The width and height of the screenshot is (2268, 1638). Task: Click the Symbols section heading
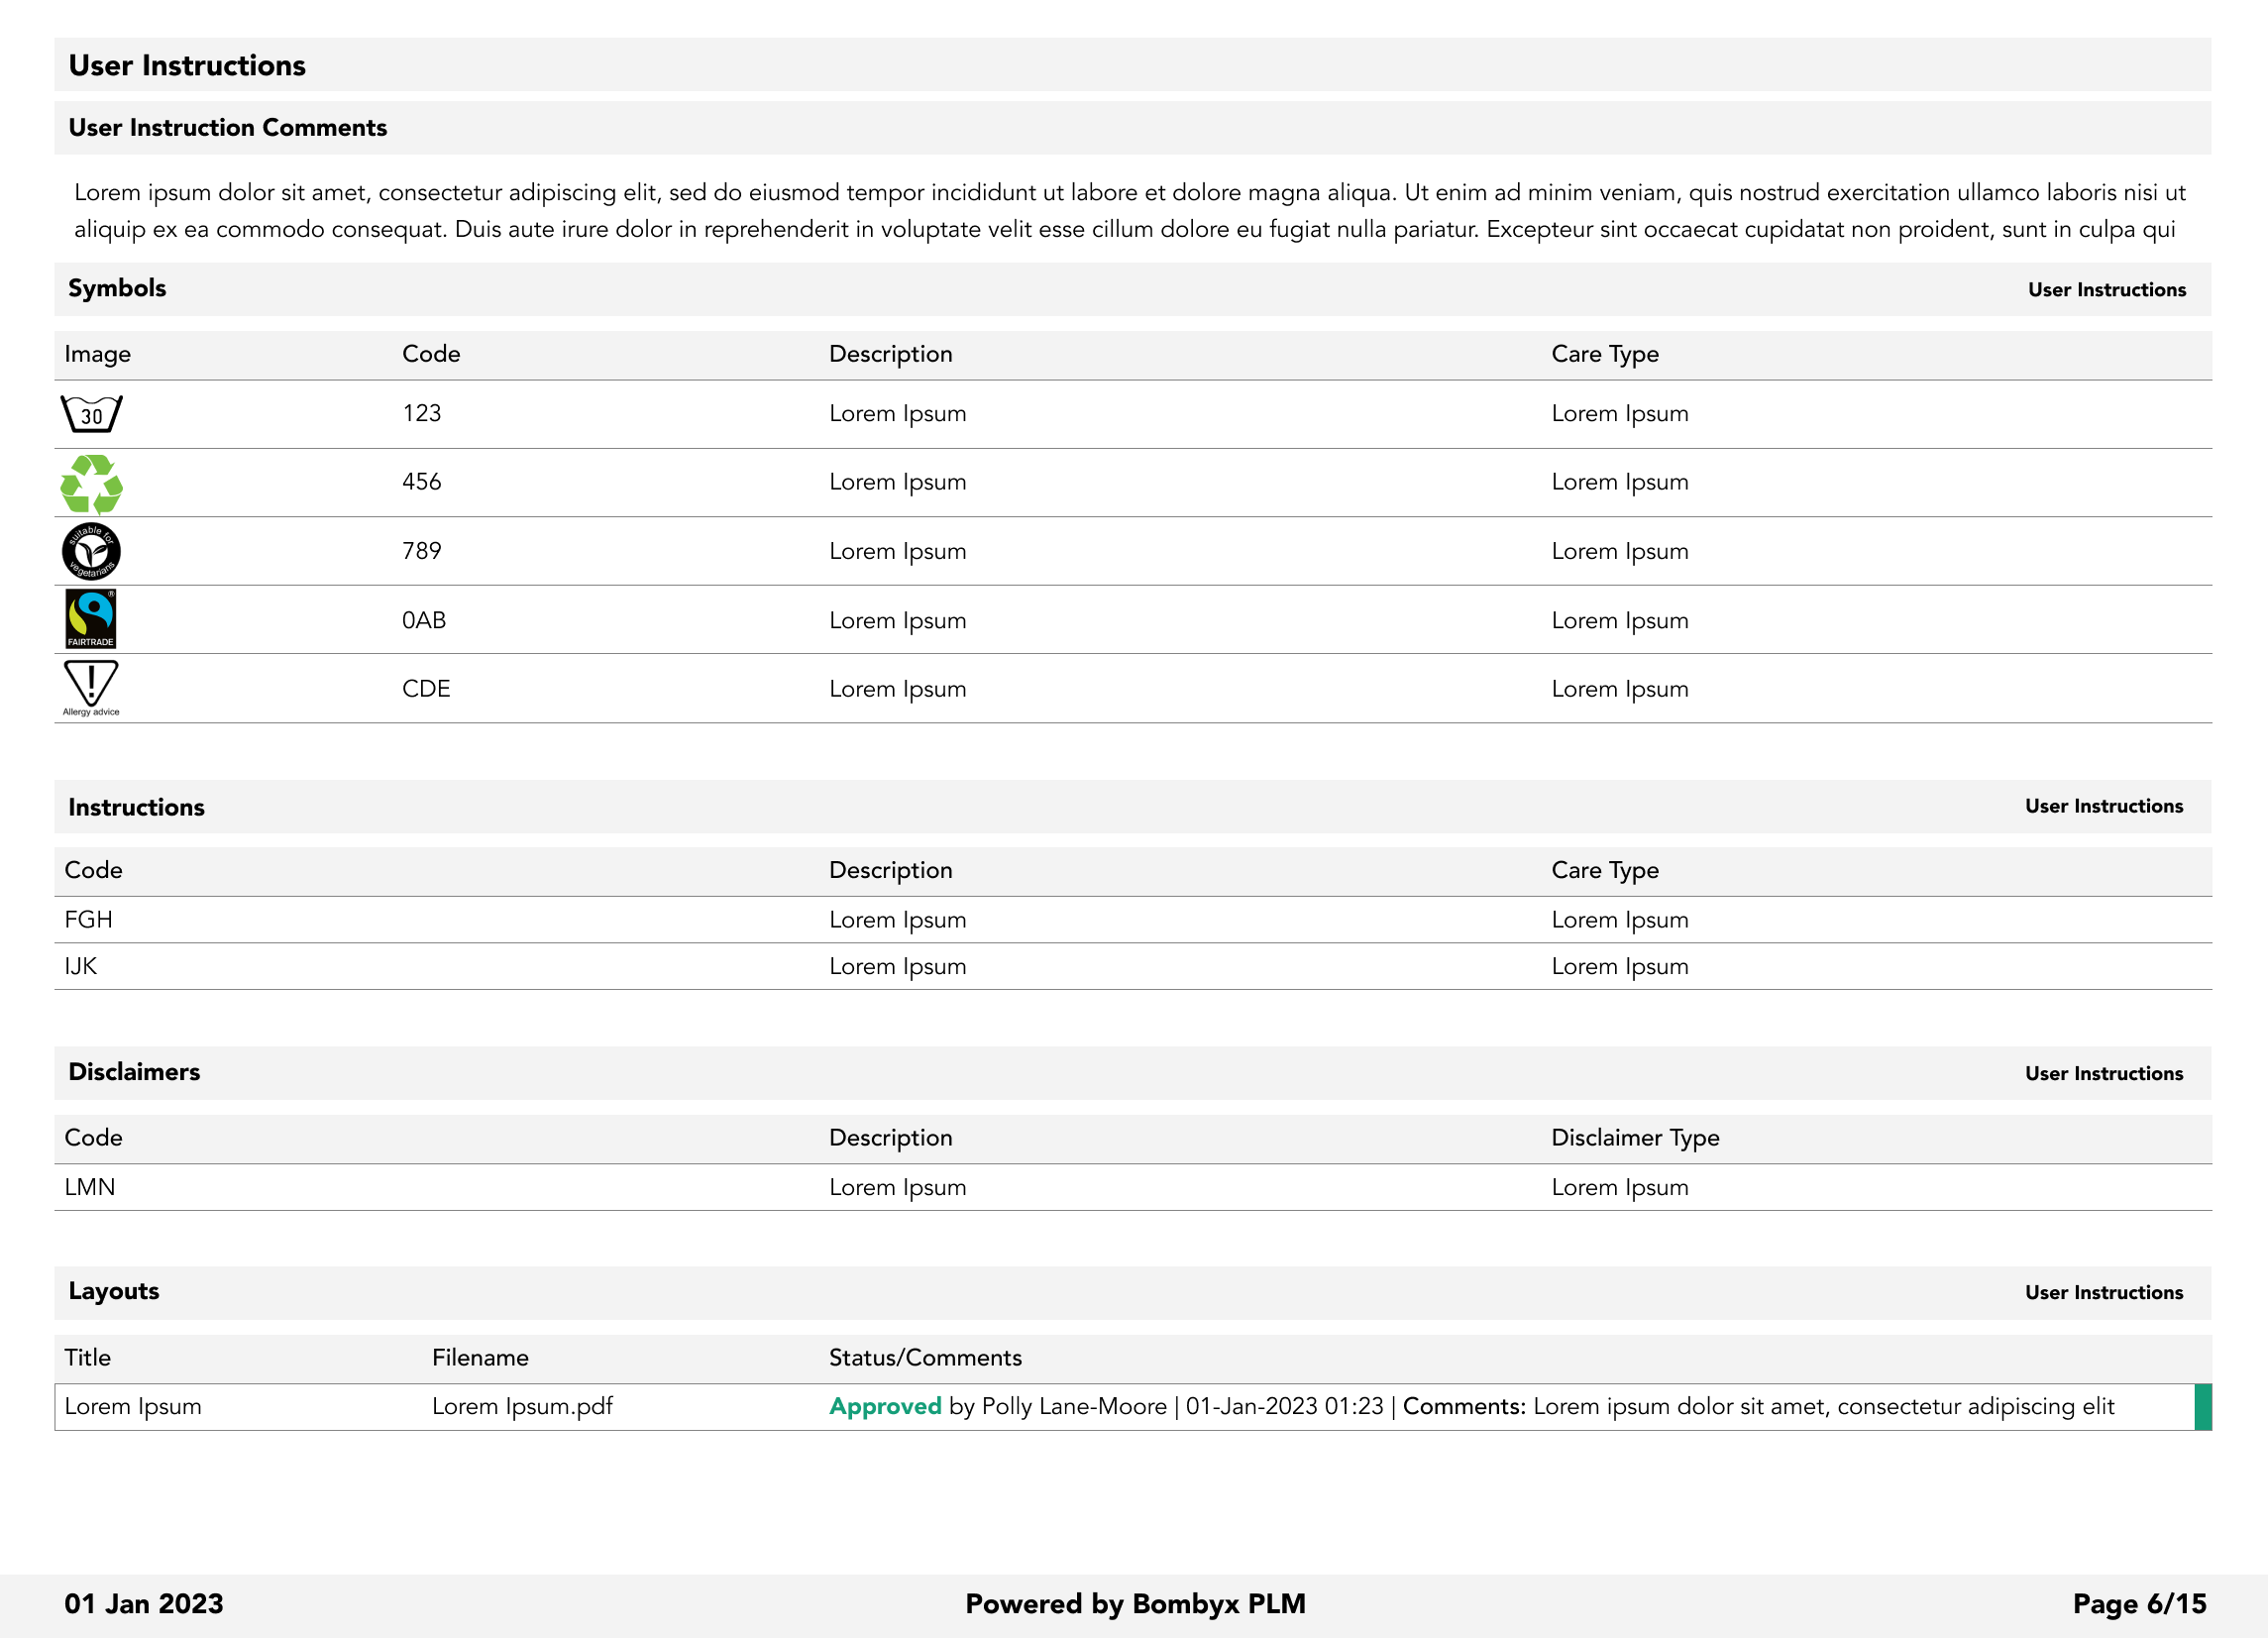(x=117, y=288)
